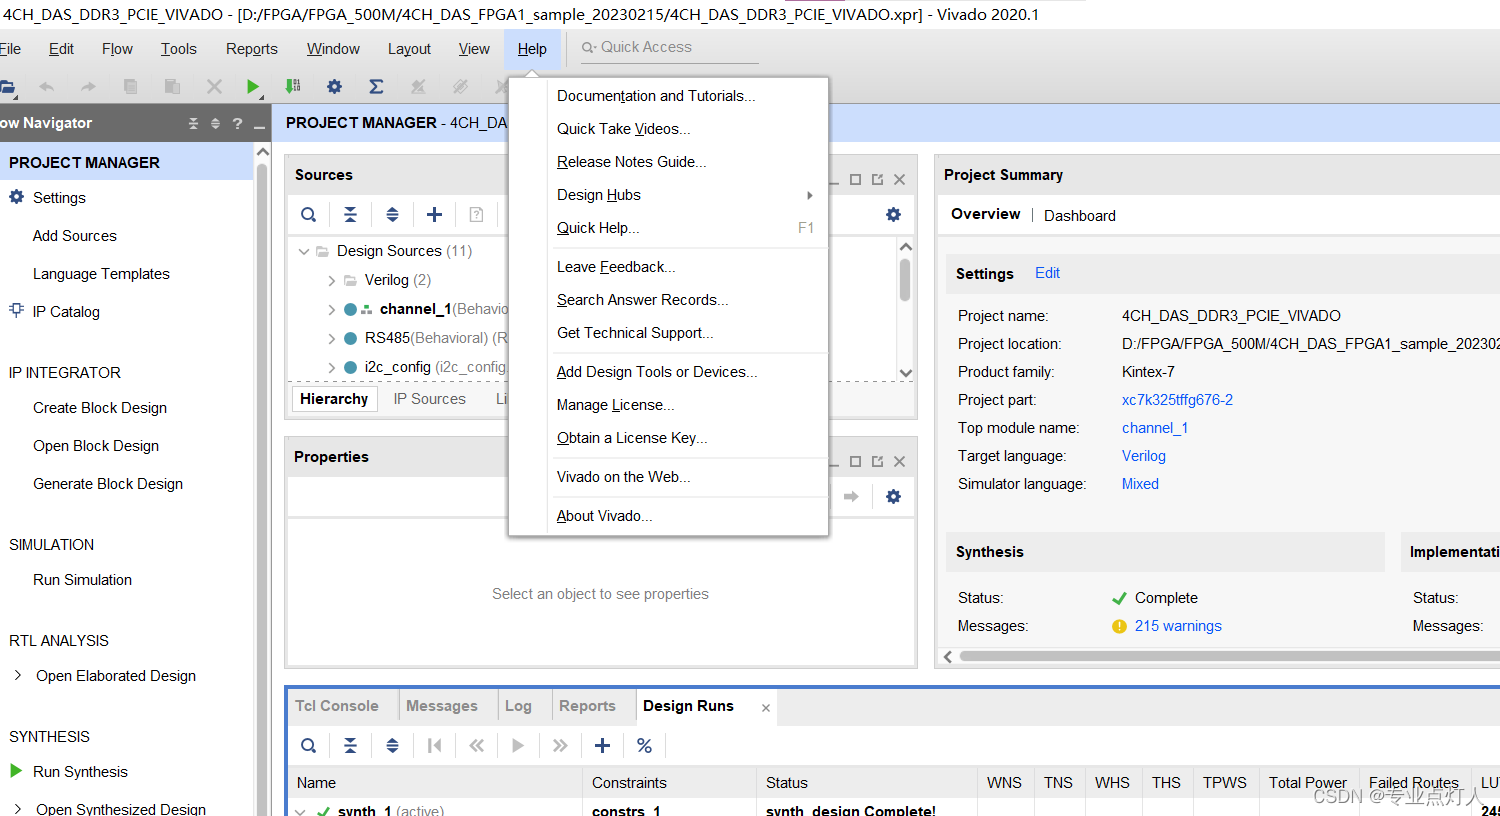Click the Delete X toolbar icon
Image resolution: width=1500 pixels, height=816 pixels.
tap(214, 87)
